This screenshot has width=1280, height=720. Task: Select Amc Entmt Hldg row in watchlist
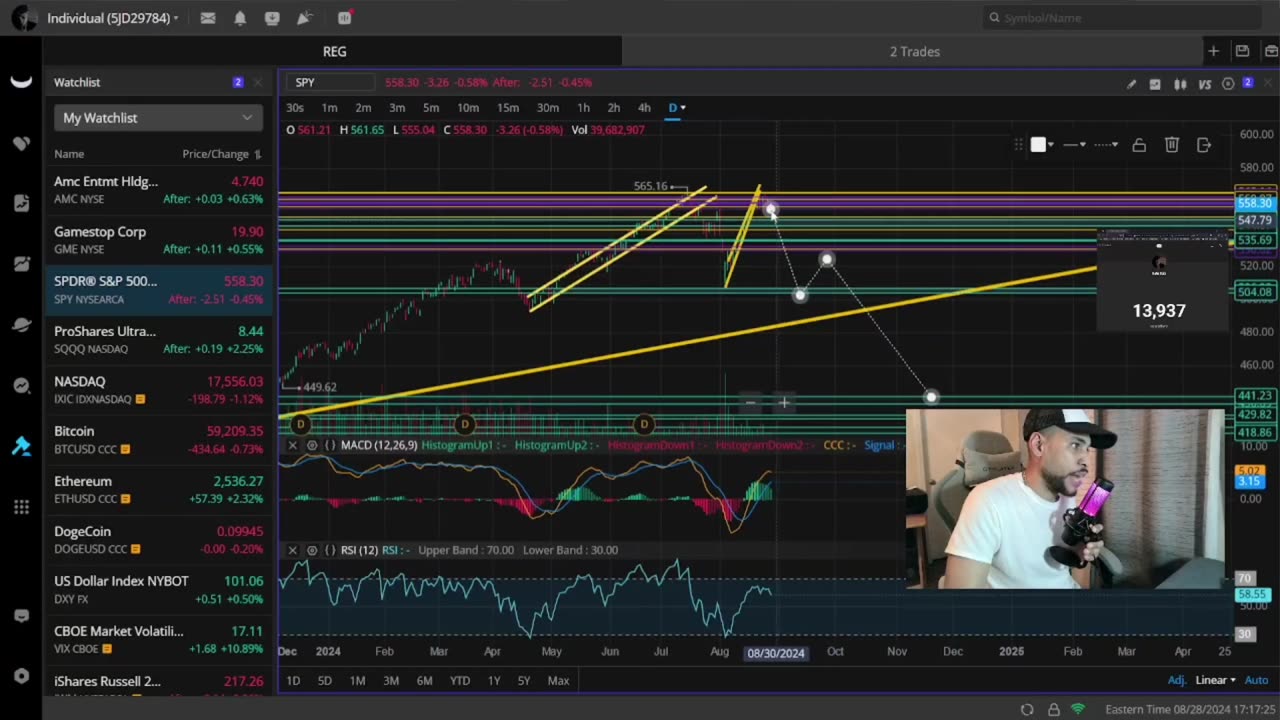(158, 190)
